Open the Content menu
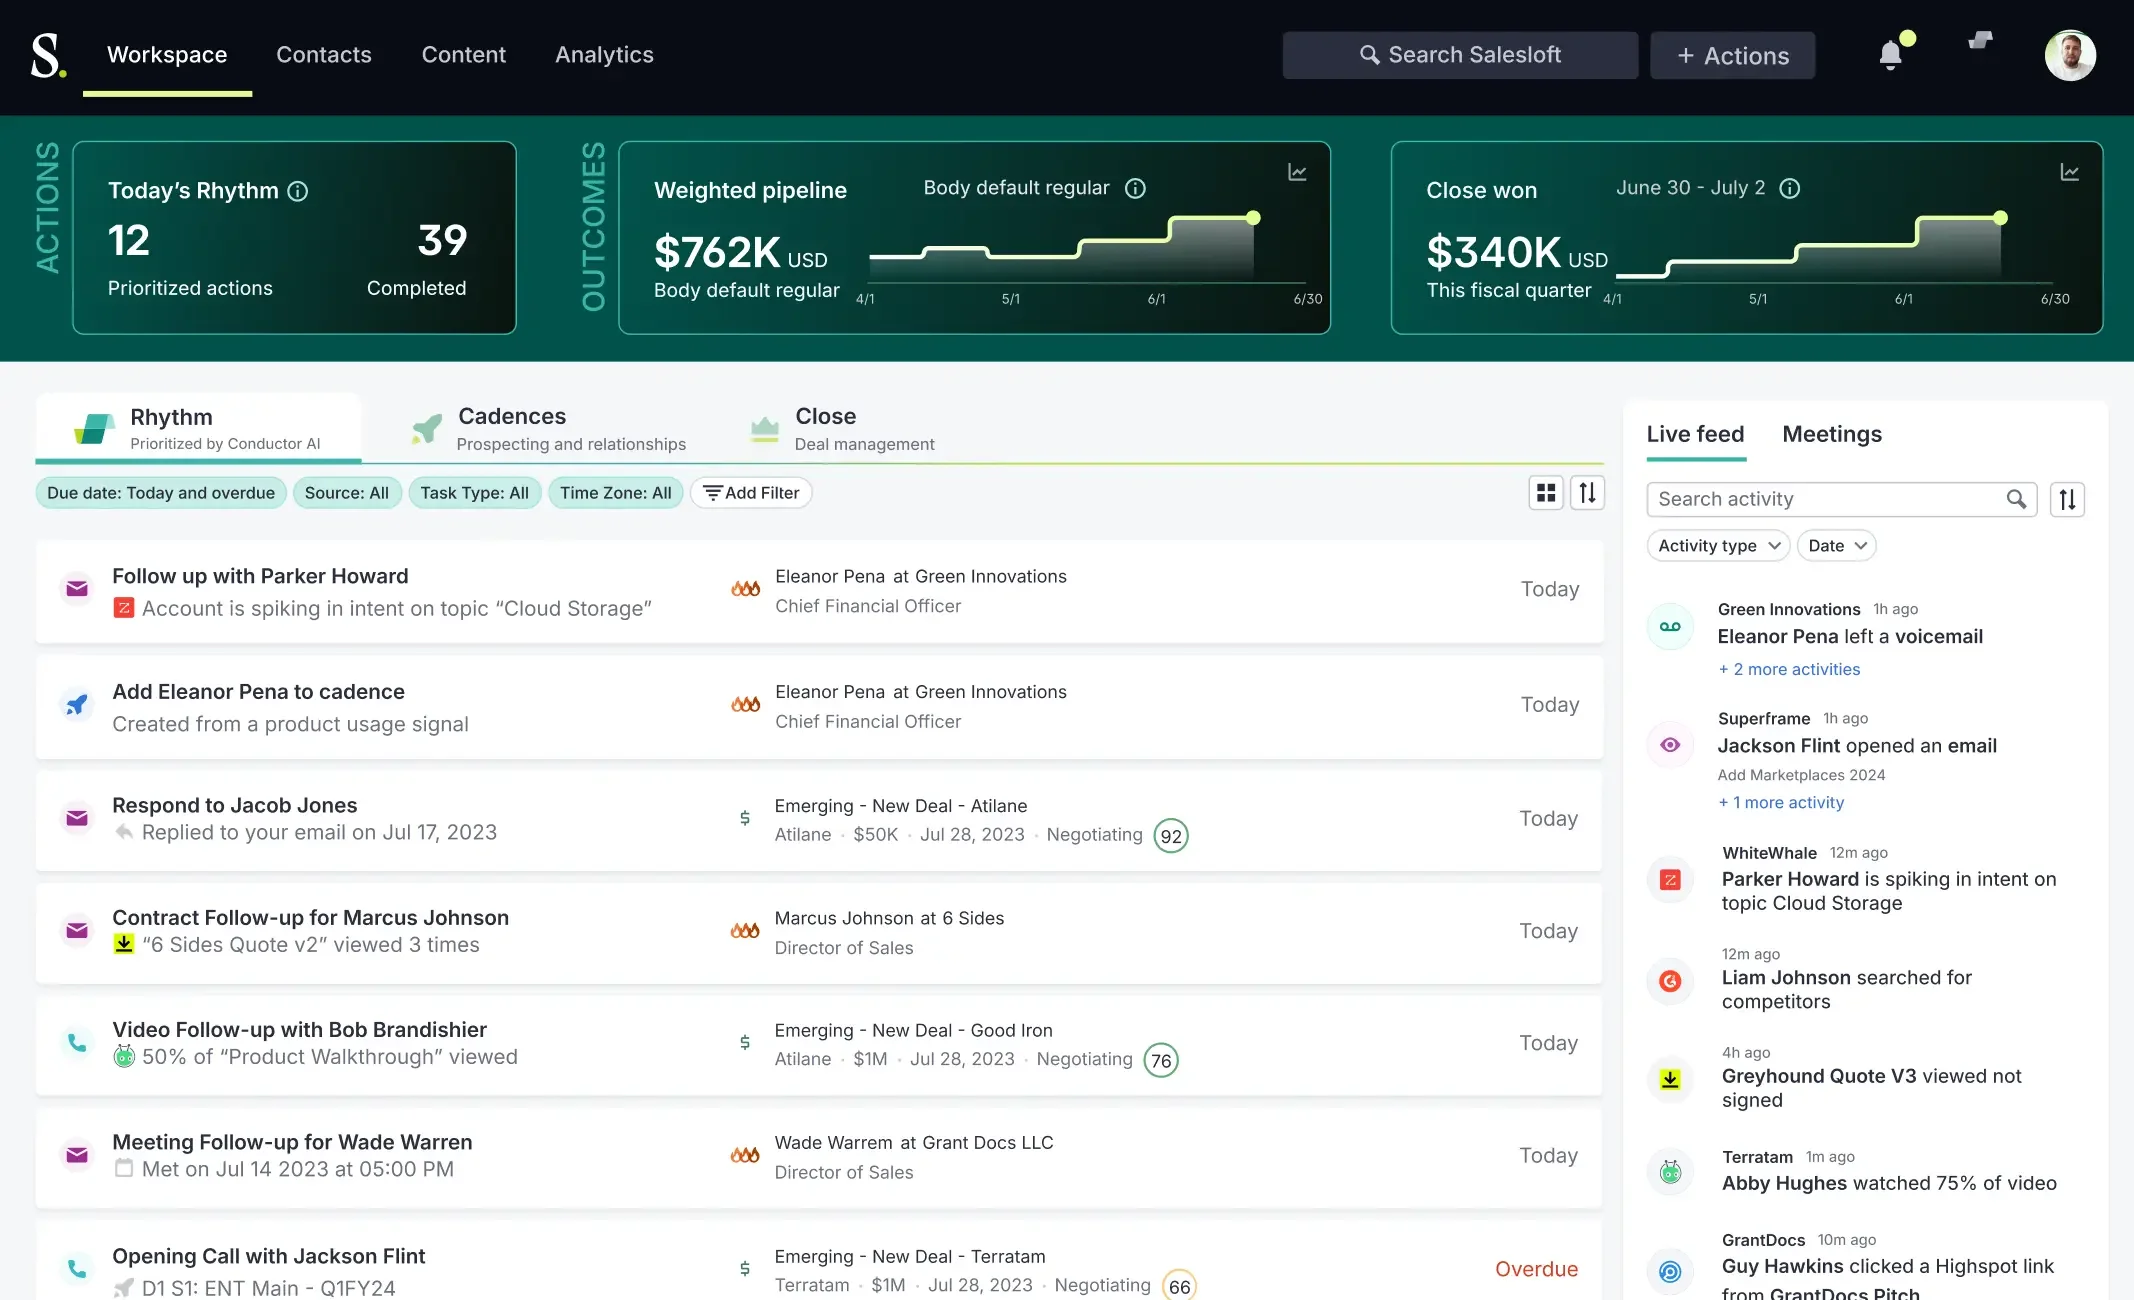The image size is (2134, 1300). (464, 55)
